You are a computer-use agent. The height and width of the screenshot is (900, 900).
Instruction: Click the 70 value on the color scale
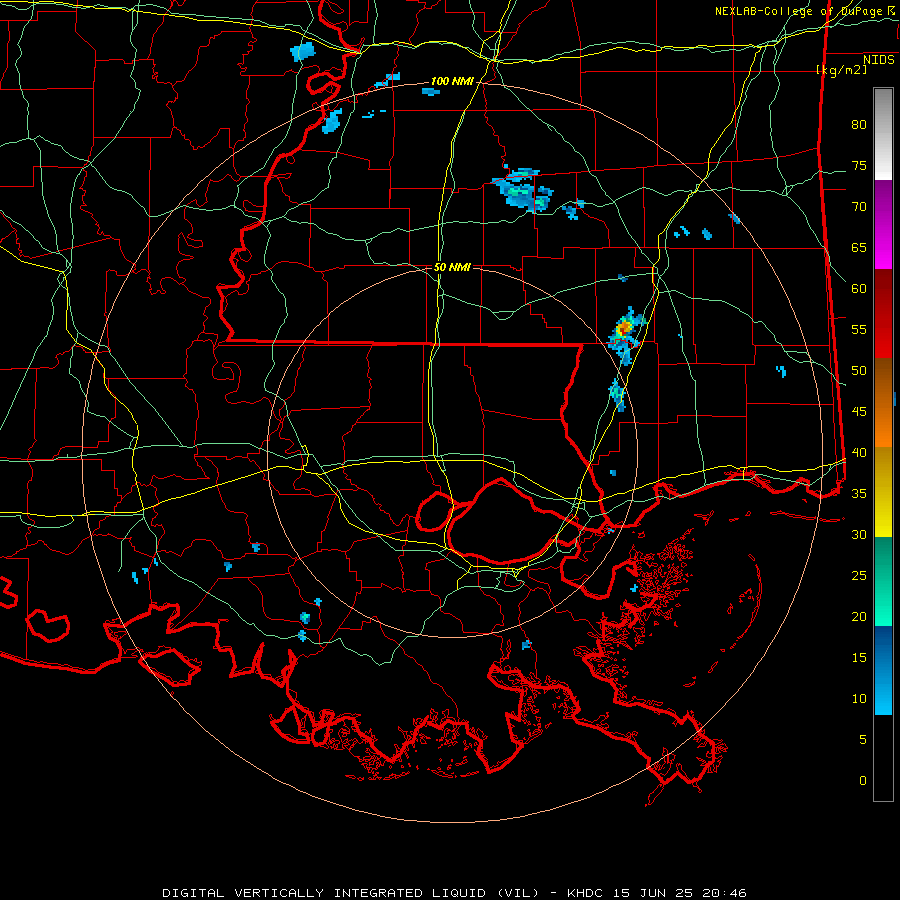(859, 207)
